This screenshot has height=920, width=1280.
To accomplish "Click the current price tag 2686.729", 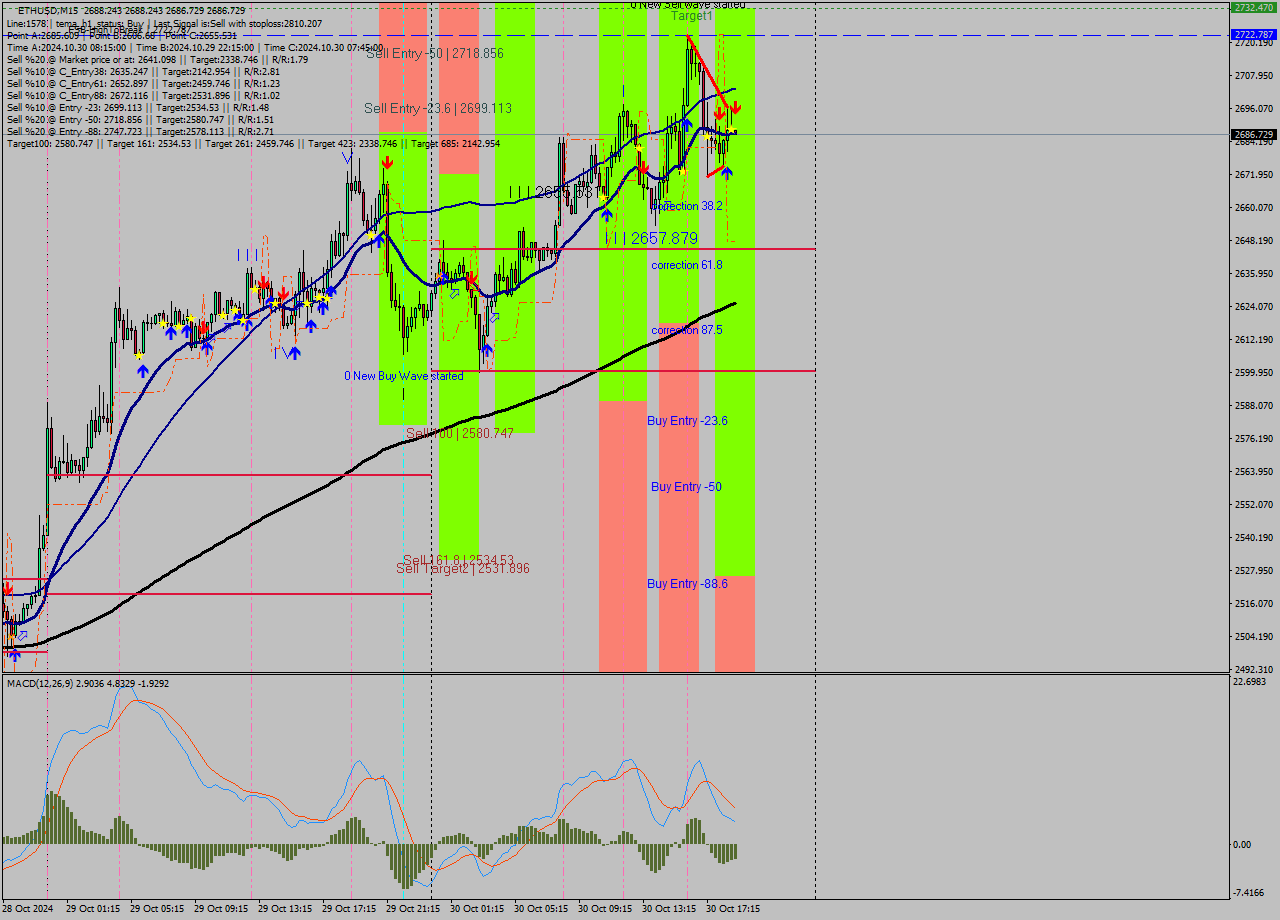I will click(1254, 134).
